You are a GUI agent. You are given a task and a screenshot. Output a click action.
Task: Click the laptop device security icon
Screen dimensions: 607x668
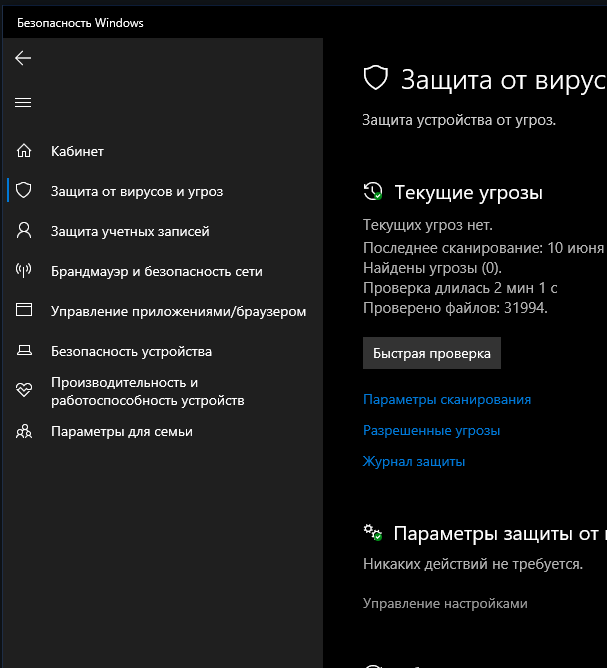tap(24, 351)
